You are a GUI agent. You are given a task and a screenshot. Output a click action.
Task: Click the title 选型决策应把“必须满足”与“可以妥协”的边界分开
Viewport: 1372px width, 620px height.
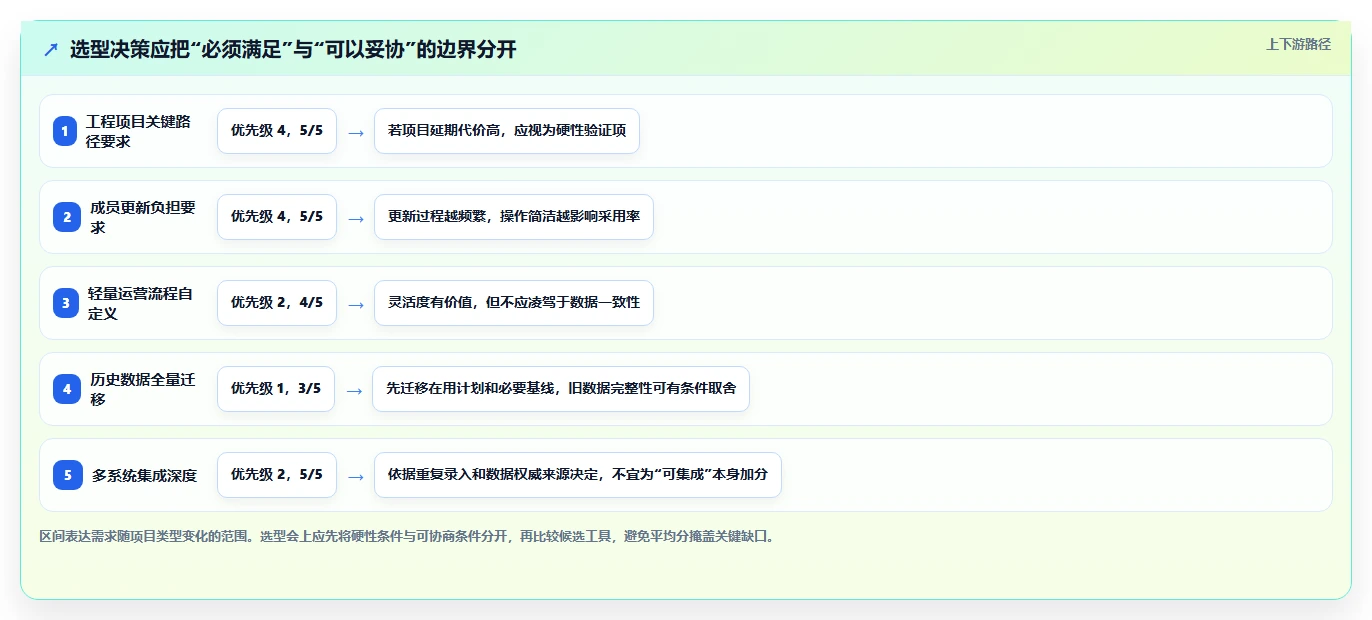pyautogui.click(x=293, y=49)
